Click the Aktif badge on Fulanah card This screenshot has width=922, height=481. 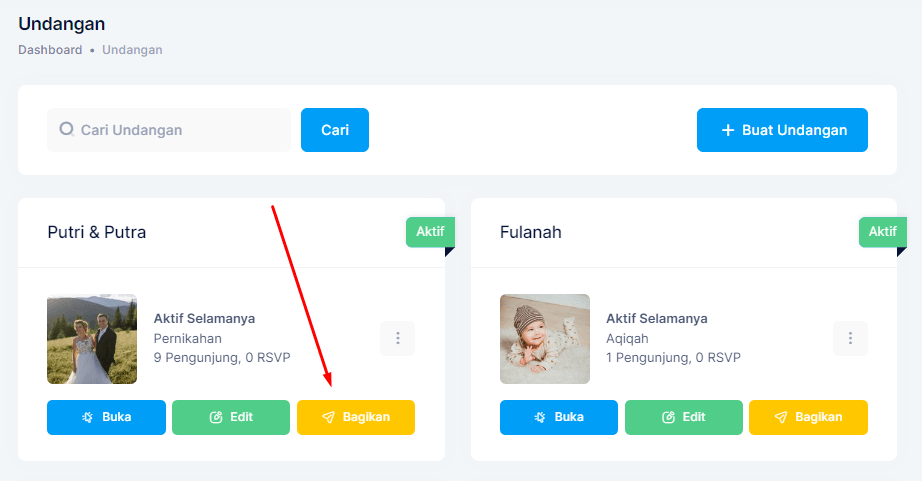point(883,232)
